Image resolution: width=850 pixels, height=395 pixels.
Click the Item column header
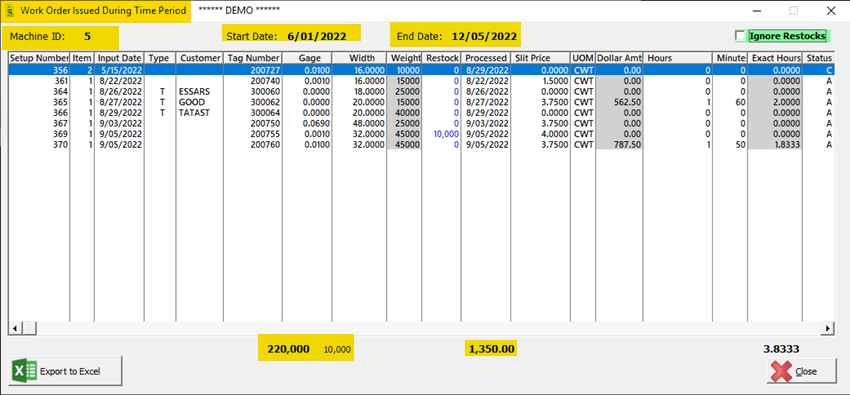click(x=82, y=58)
